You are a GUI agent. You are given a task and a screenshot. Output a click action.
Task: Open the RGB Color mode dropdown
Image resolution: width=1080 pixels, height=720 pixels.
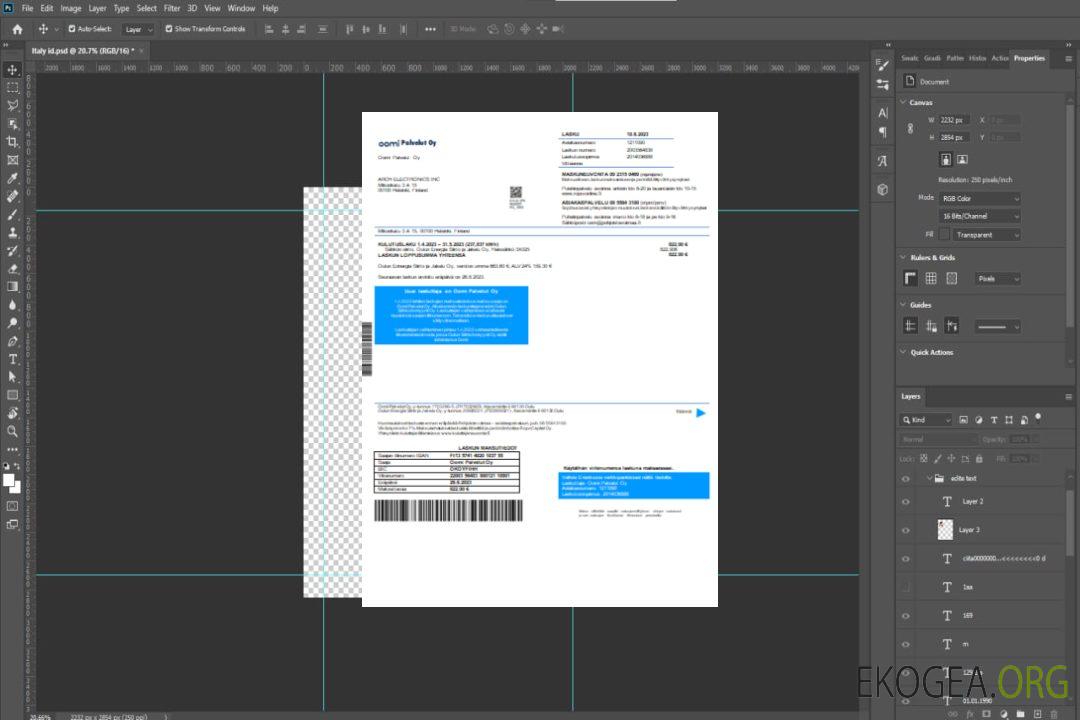pos(980,198)
